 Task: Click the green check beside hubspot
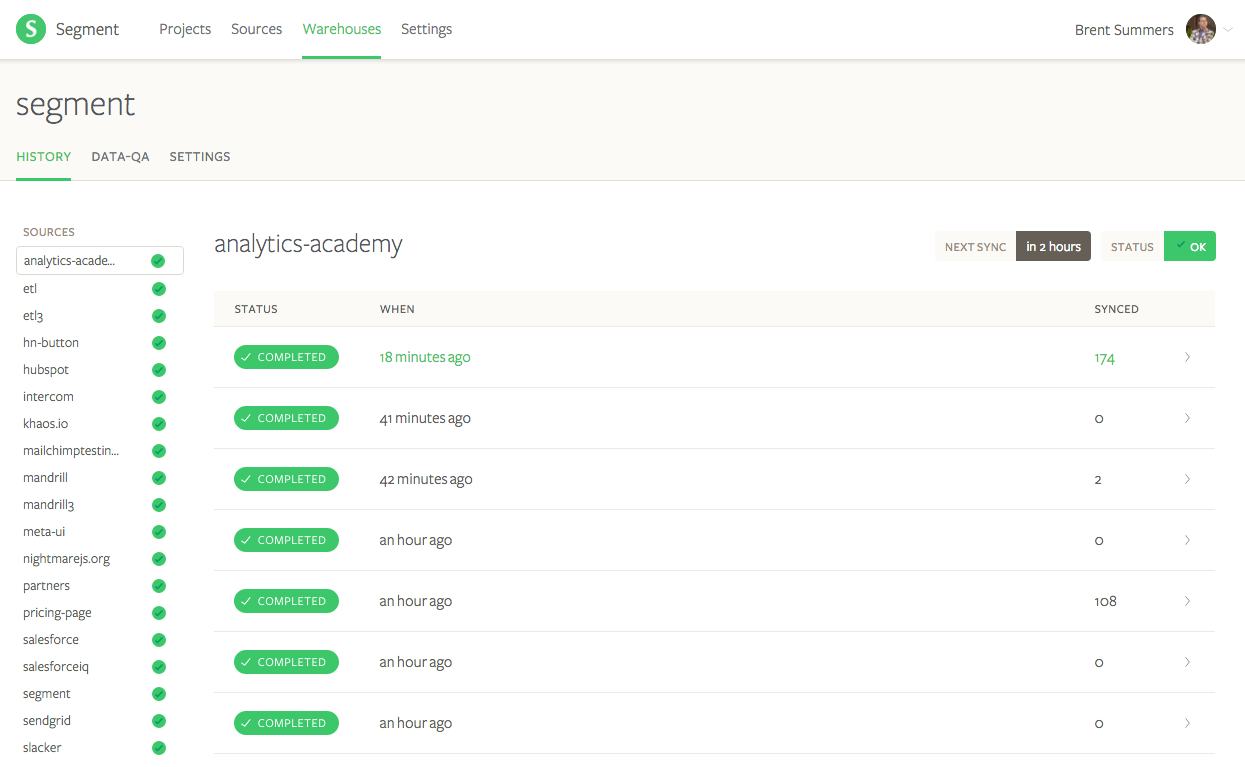coord(158,370)
